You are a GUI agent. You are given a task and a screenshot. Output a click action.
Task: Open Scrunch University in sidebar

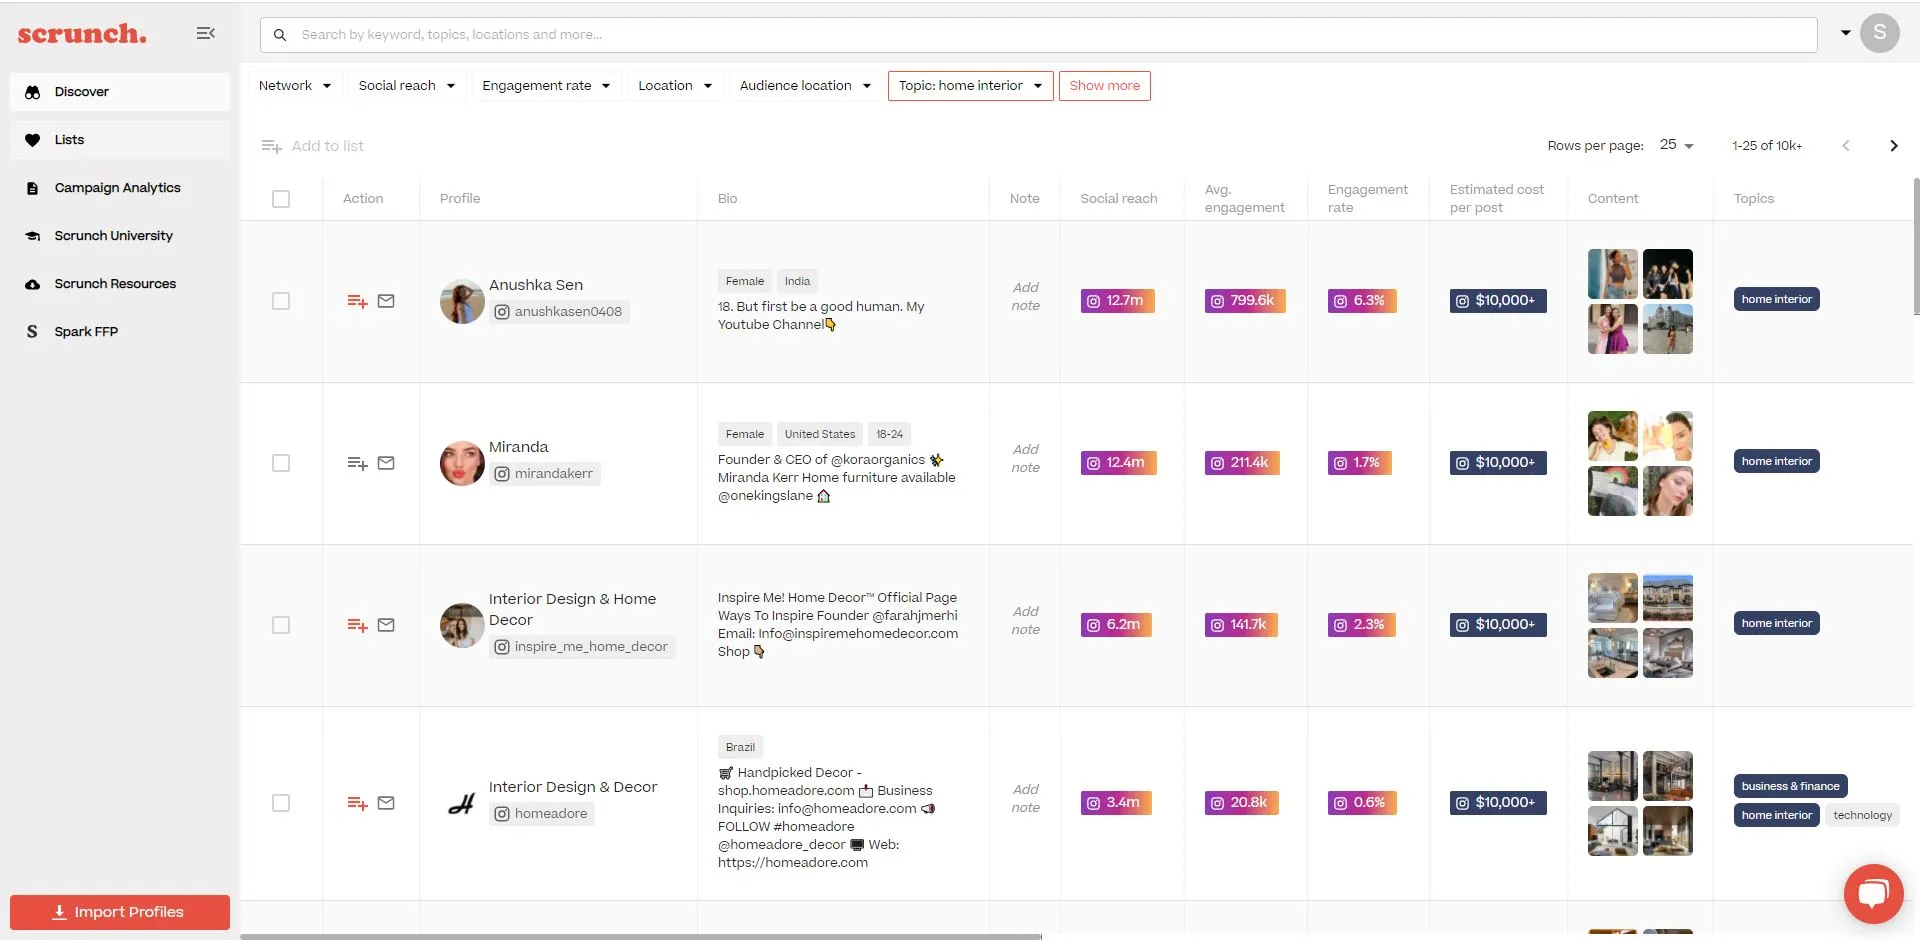(120, 236)
